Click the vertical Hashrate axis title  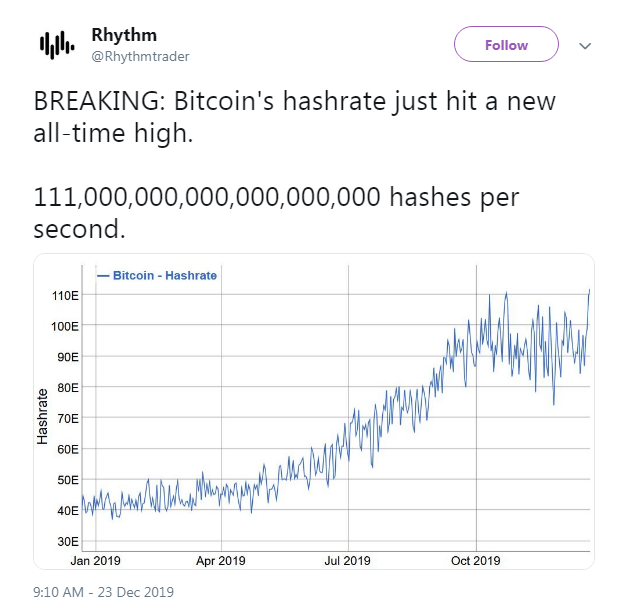(x=42, y=418)
